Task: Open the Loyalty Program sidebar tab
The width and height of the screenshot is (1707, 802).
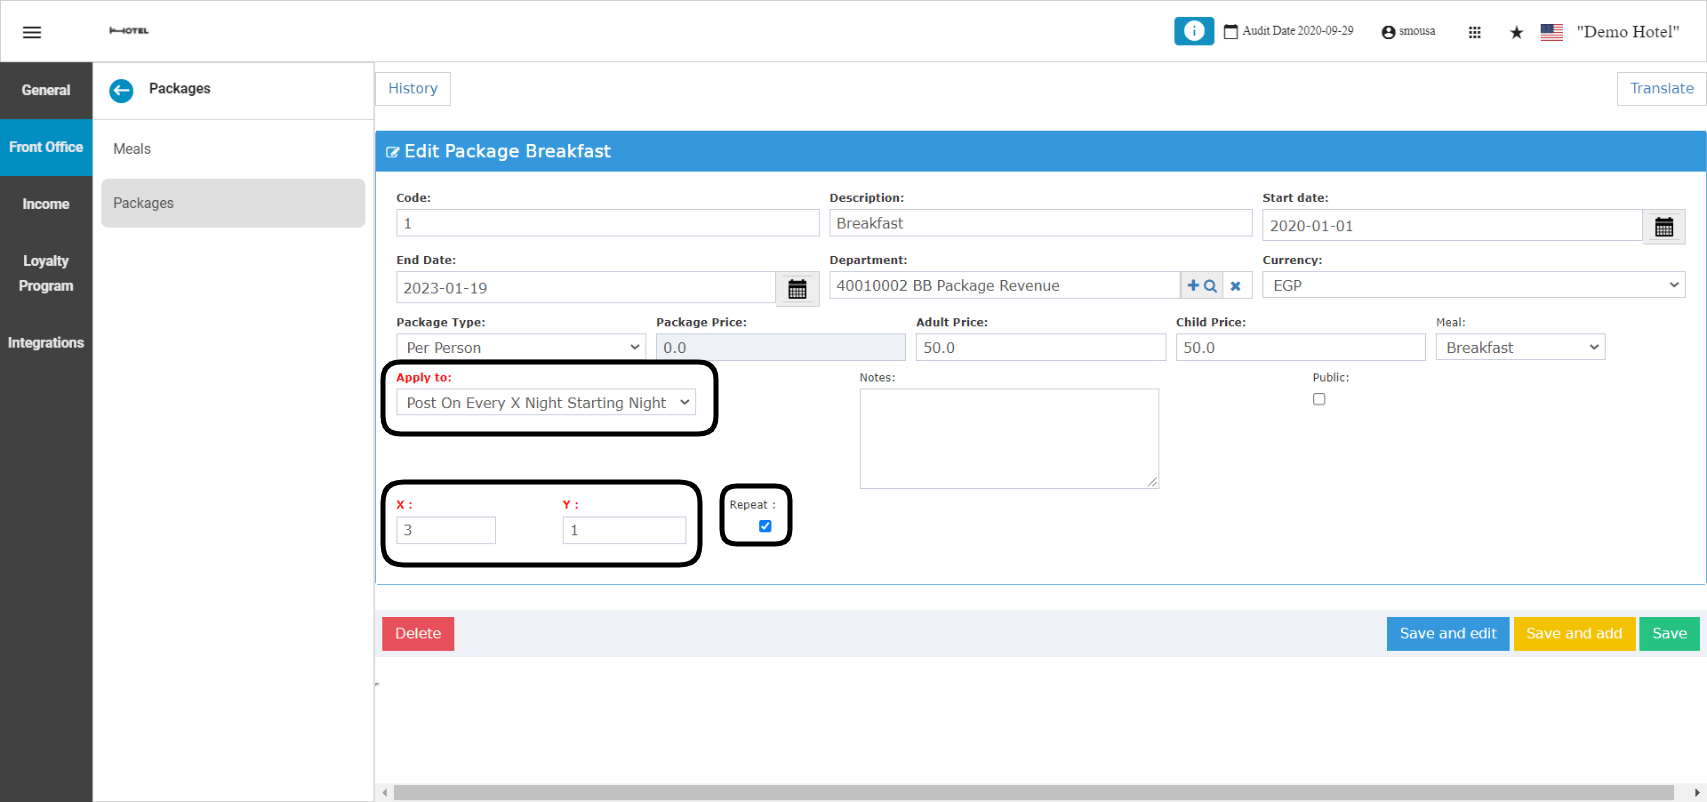Action: (x=46, y=273)
